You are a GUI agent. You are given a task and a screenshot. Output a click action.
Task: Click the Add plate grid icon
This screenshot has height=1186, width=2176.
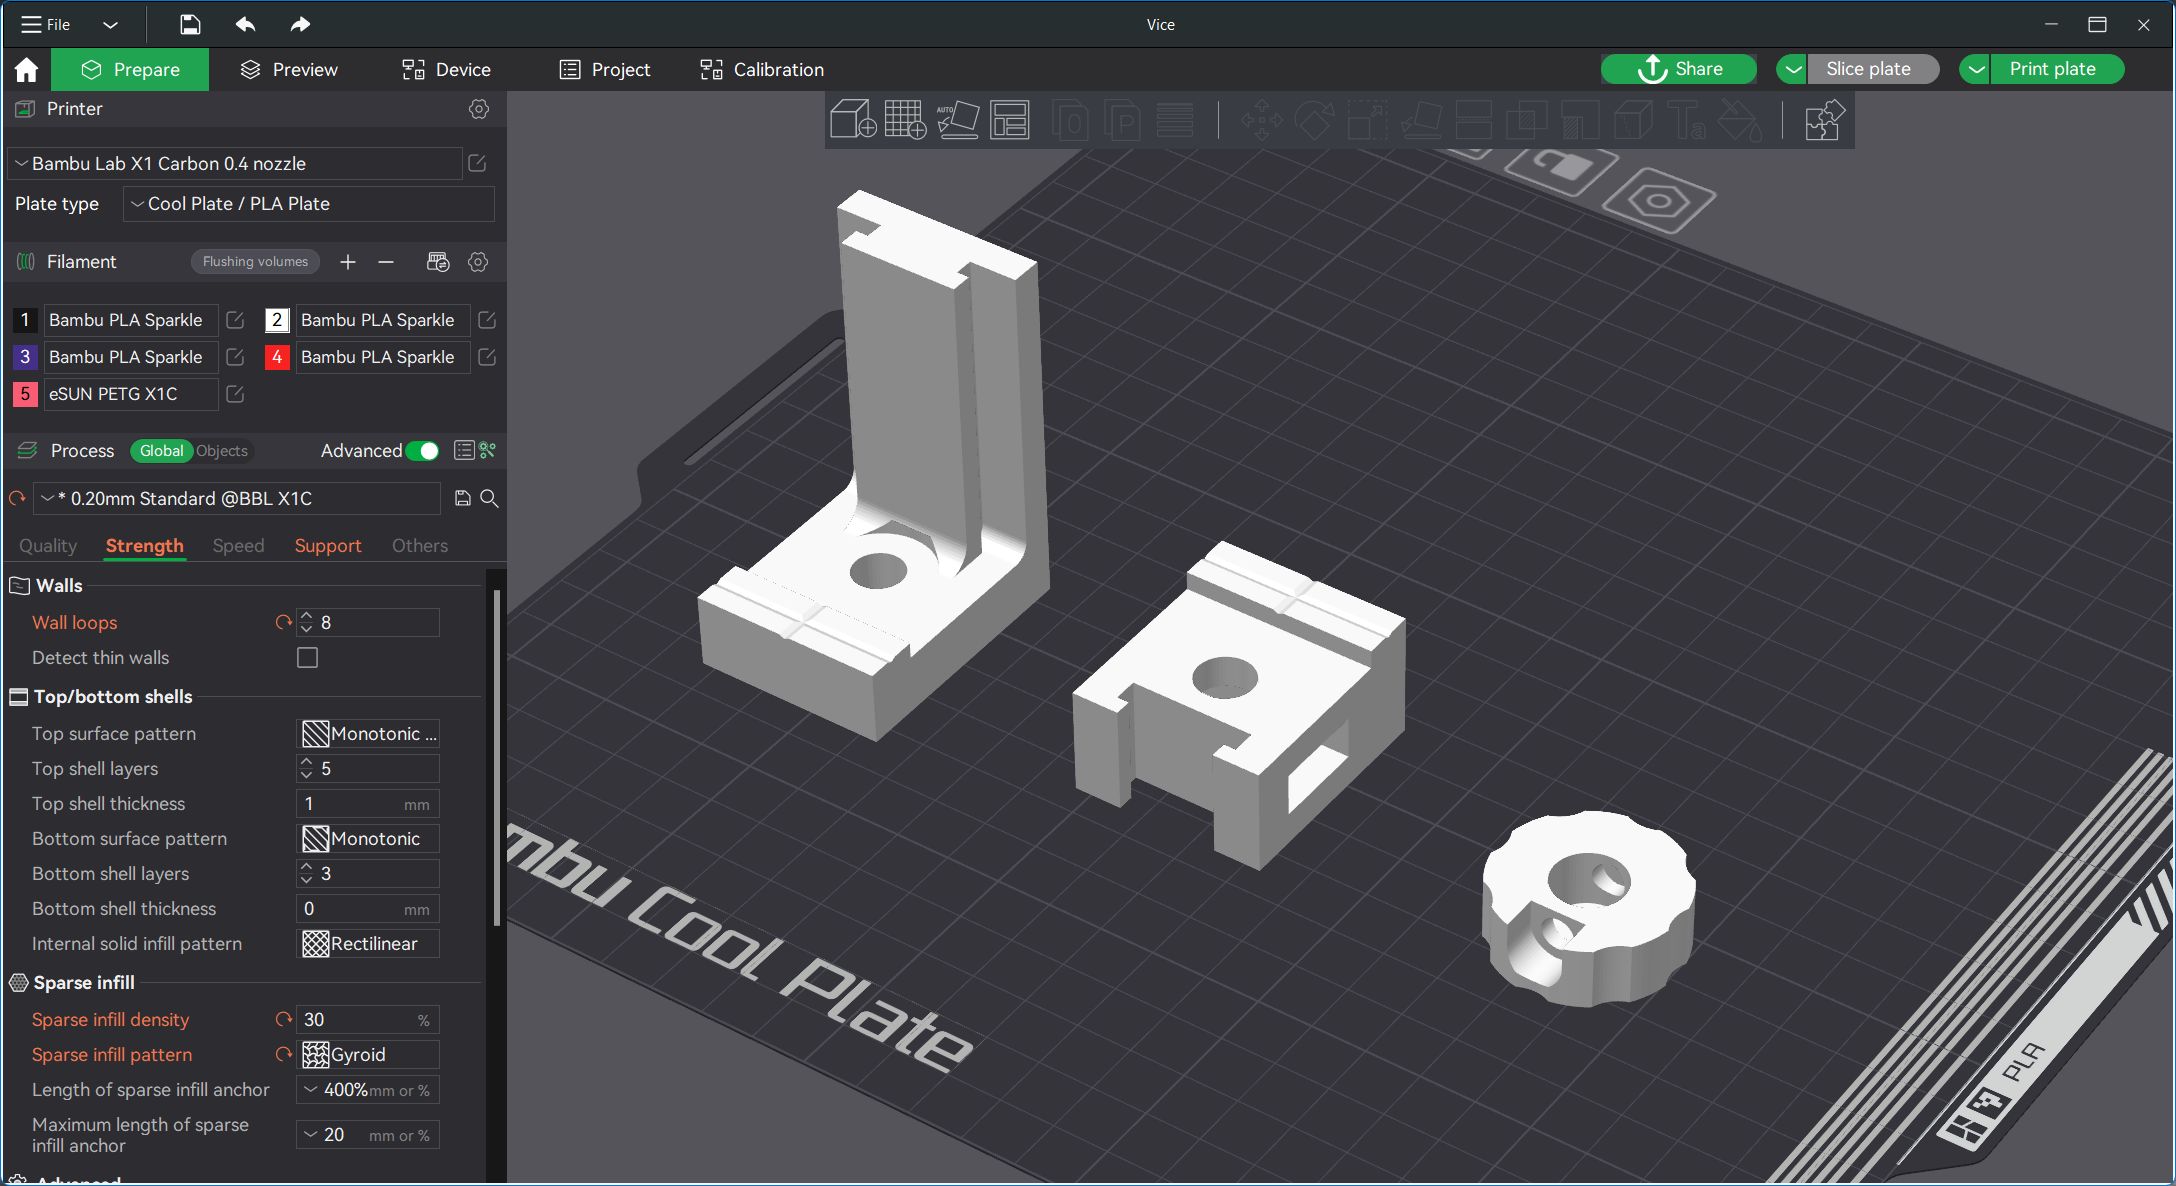coord(905,120)
